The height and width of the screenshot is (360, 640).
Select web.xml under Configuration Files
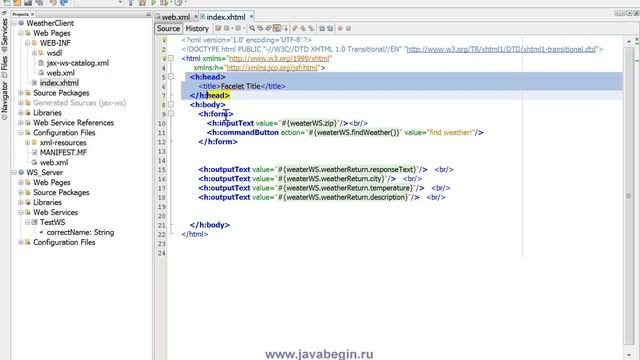coord(54,162)
